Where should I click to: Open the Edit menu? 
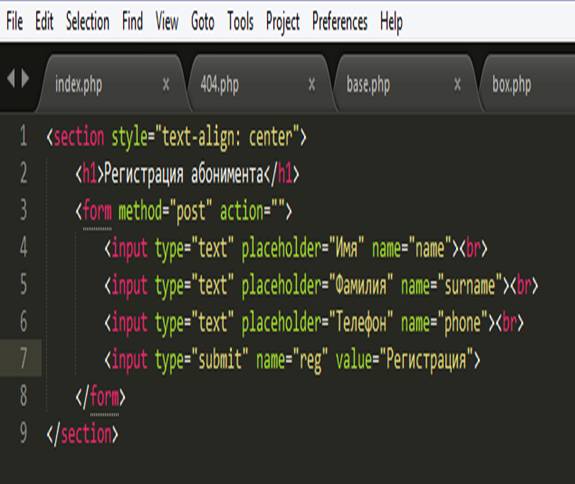44,21
